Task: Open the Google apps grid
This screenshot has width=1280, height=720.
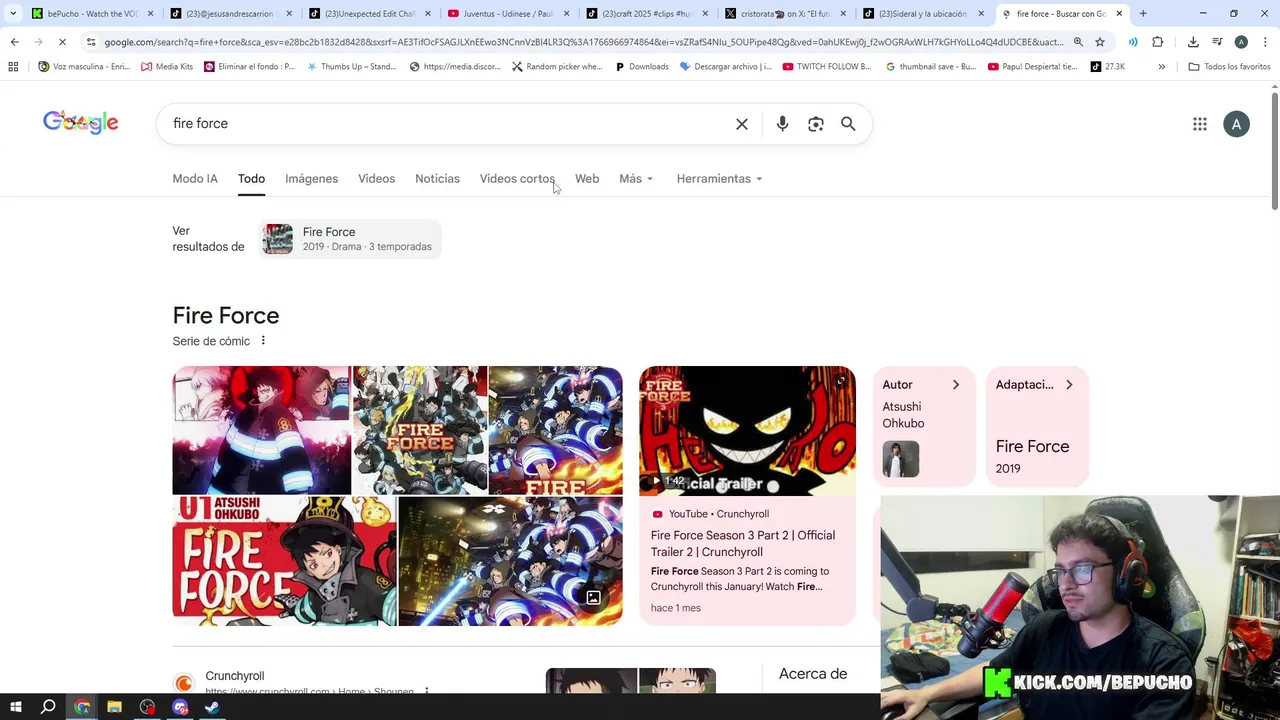Action: (x=1200, y=124)
